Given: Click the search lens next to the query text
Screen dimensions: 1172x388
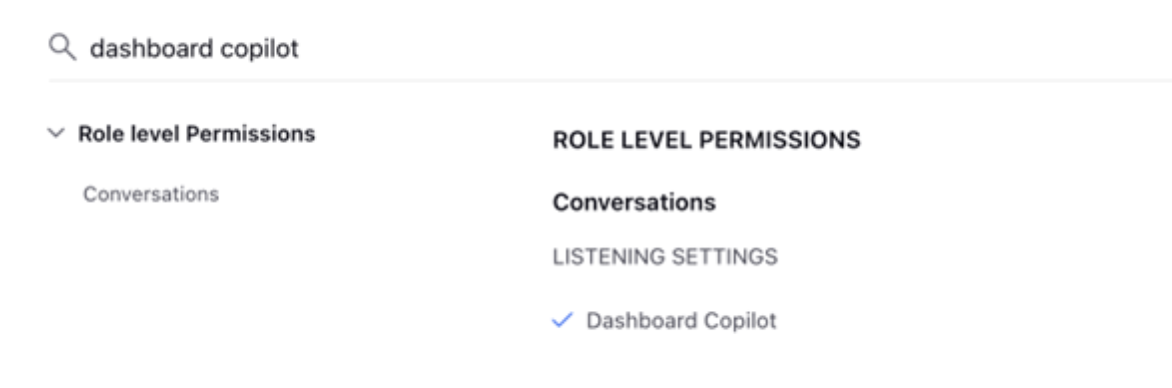Looking at the screenshot, I should click(x=62, y=48).
